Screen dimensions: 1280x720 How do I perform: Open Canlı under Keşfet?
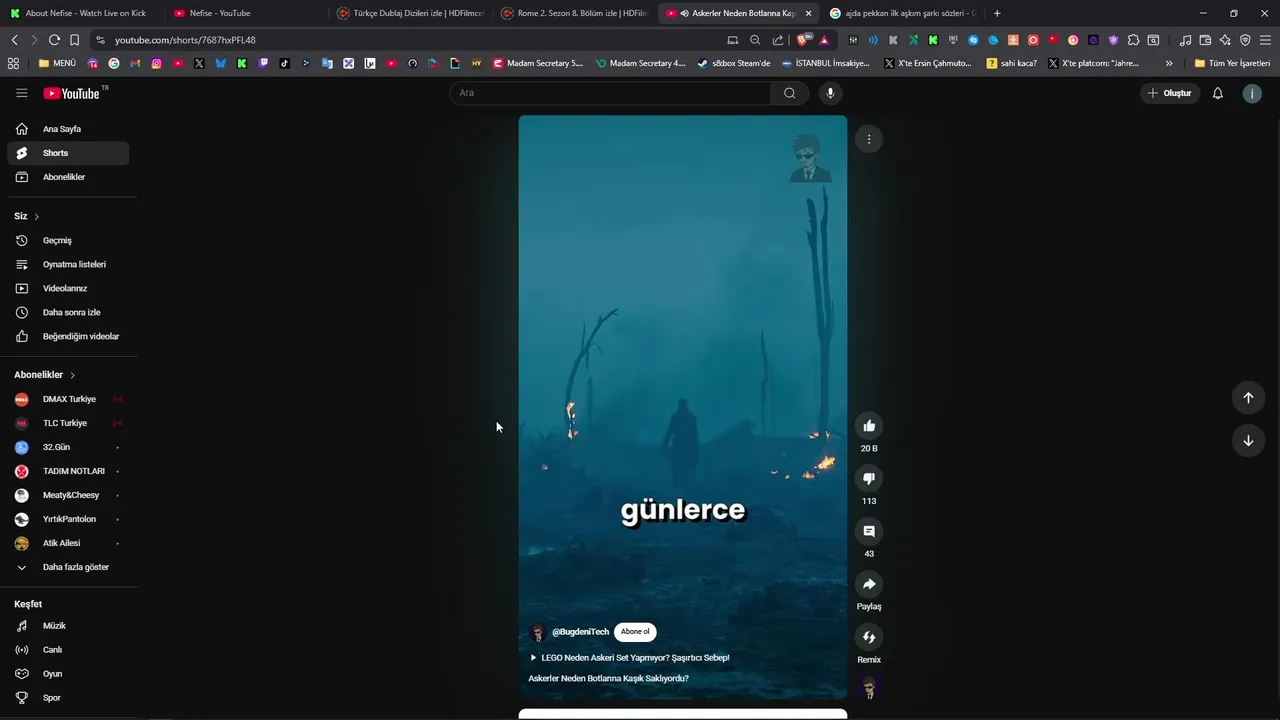[68, 650]
